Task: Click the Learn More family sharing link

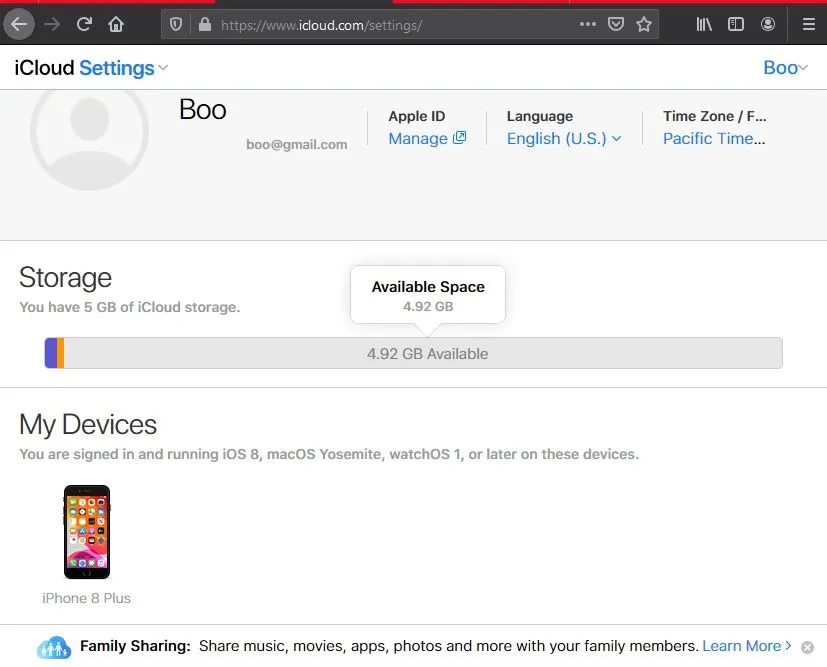Action: coord(746,646)
